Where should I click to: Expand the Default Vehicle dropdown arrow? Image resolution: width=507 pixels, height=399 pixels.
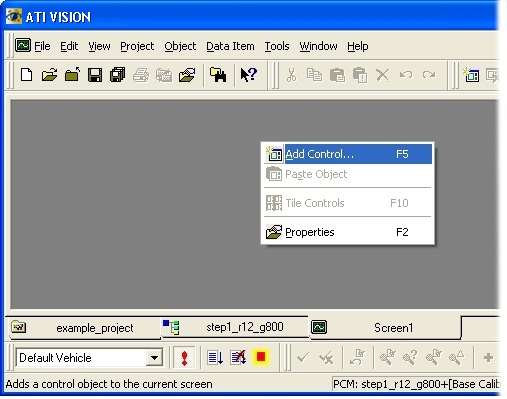pyautogui.click(x=154, y=358)
